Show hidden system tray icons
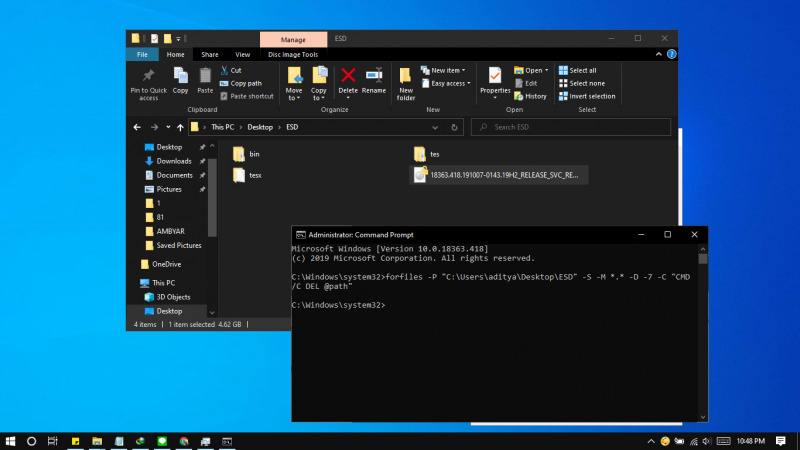Viewport: 800px width, 450px height. [651, 441]
